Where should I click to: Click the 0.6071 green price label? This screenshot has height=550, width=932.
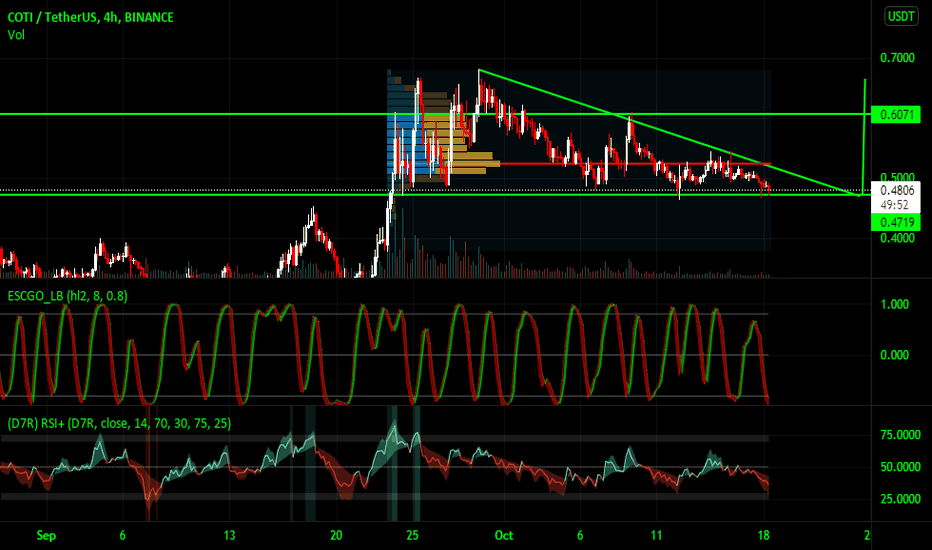pyautogui.click(x=896, y=114)
